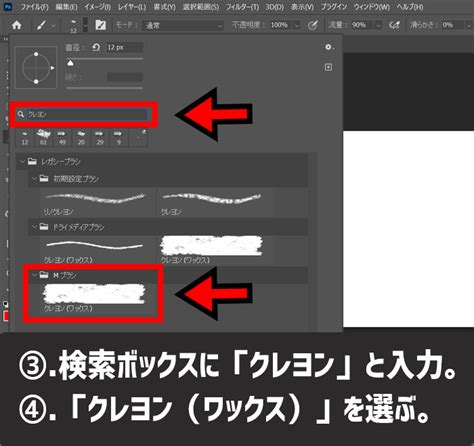Collapse the 初期設定ブラシ group chevron
Screen dimensions: 474x446
pos(34,179)
